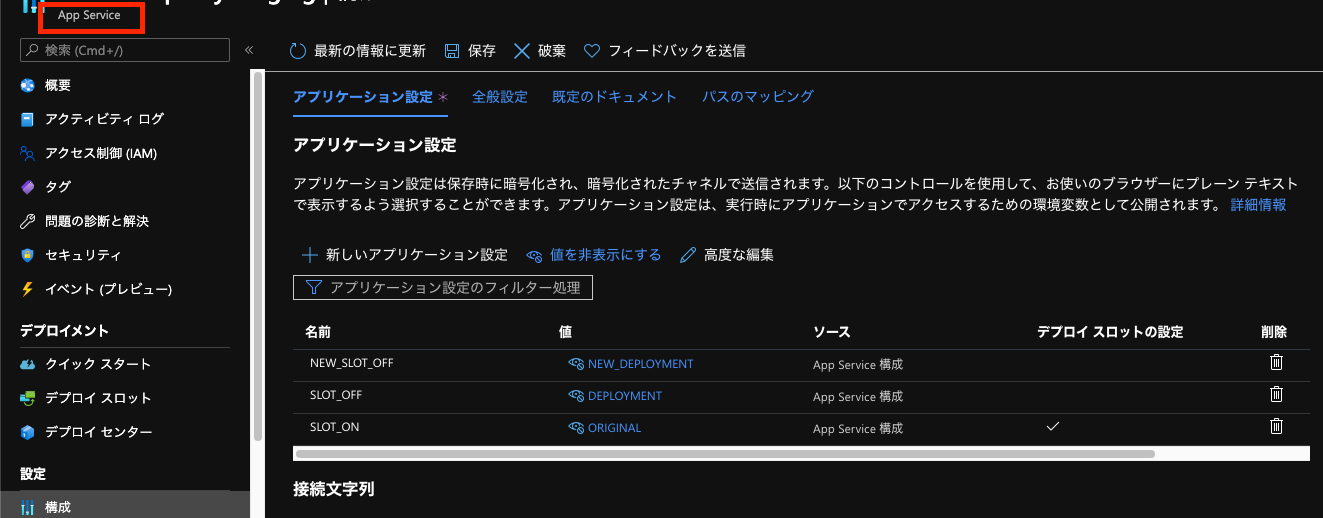
Task: Click デプロイ スロットの設定 column header
Action: pyautogui.click(x=1110, y=332)
